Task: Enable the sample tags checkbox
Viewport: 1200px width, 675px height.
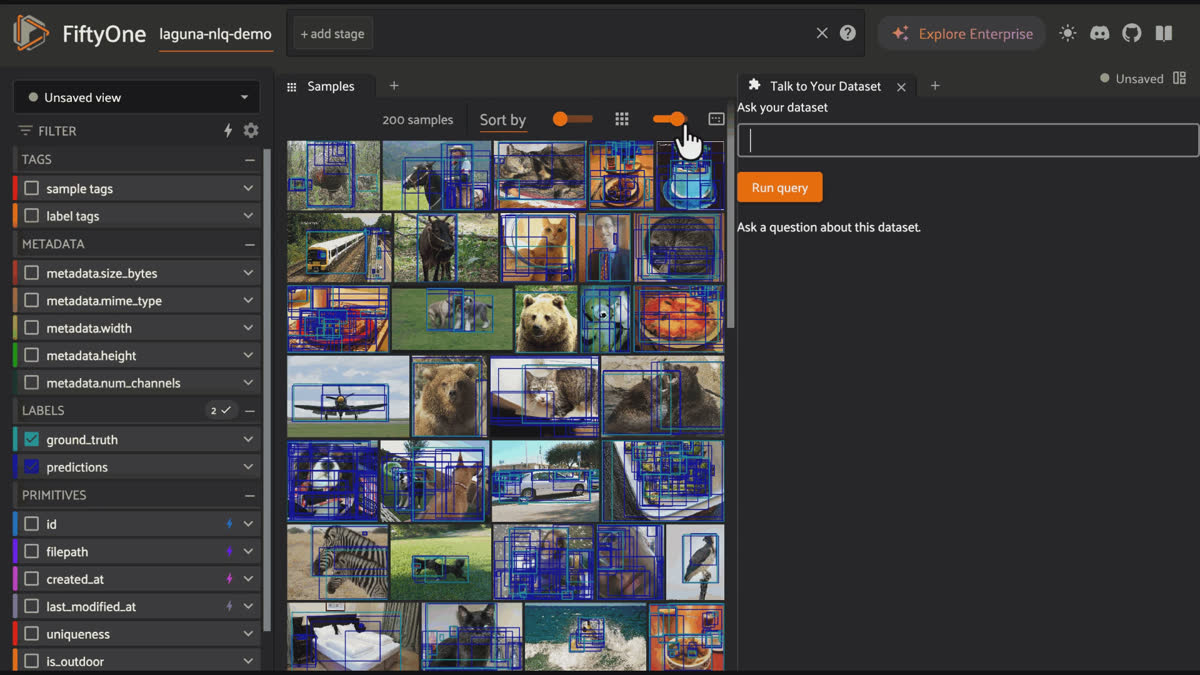Action: [x=32, y=188]
